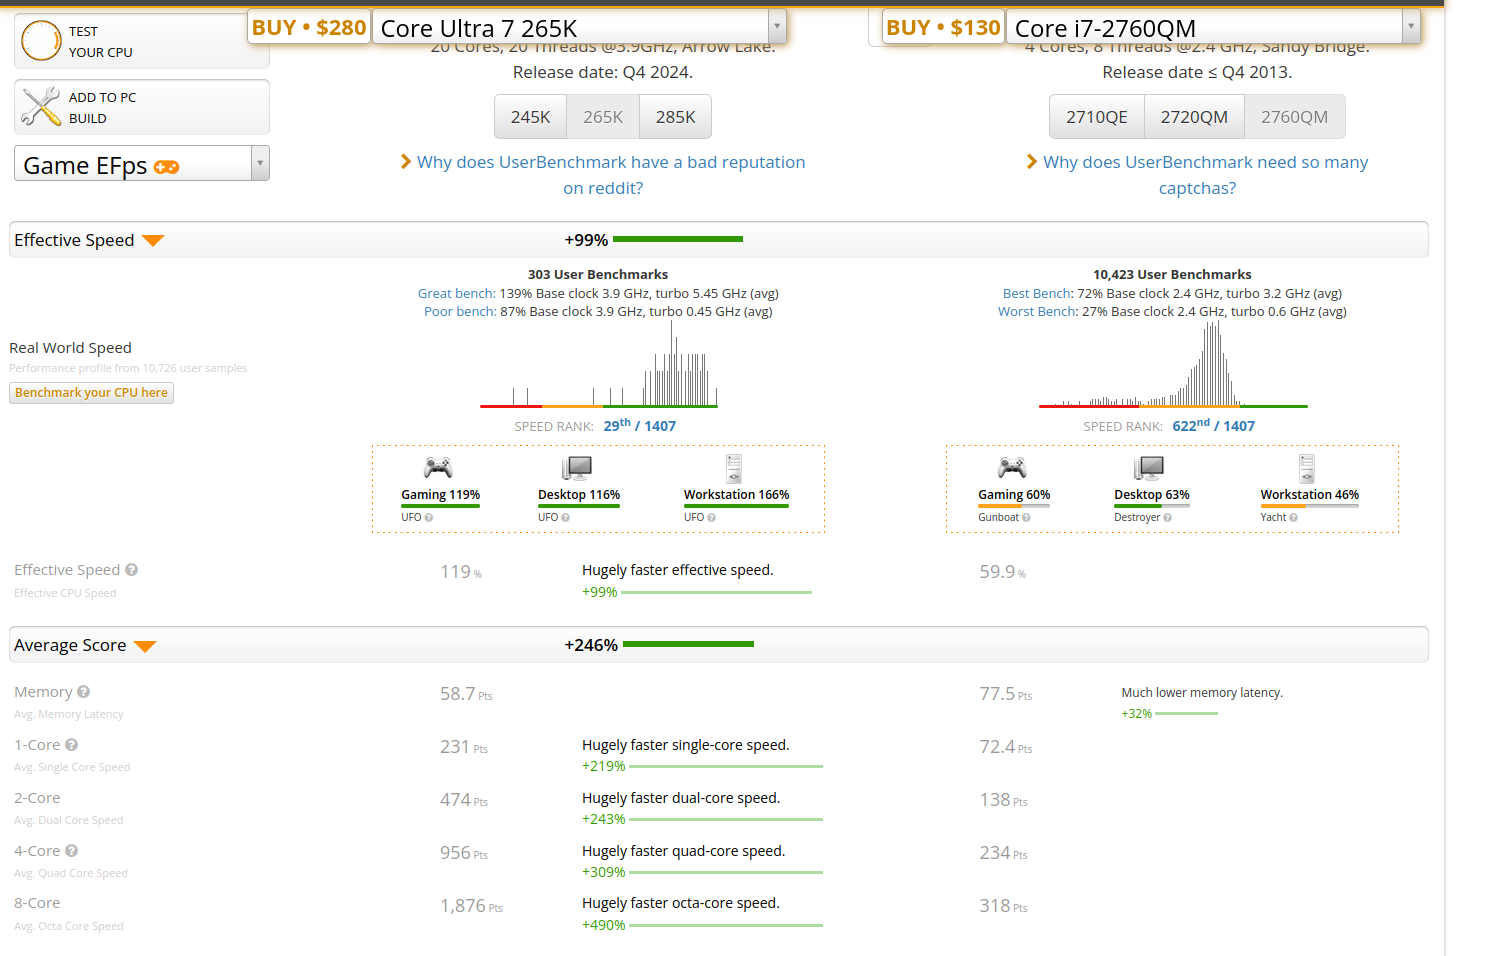This screenshot has height=956, width=1487.
Task: Click the i7-2760QM Desktop monitor icon
Action: pyautogui.click(x=1149, y=468)
